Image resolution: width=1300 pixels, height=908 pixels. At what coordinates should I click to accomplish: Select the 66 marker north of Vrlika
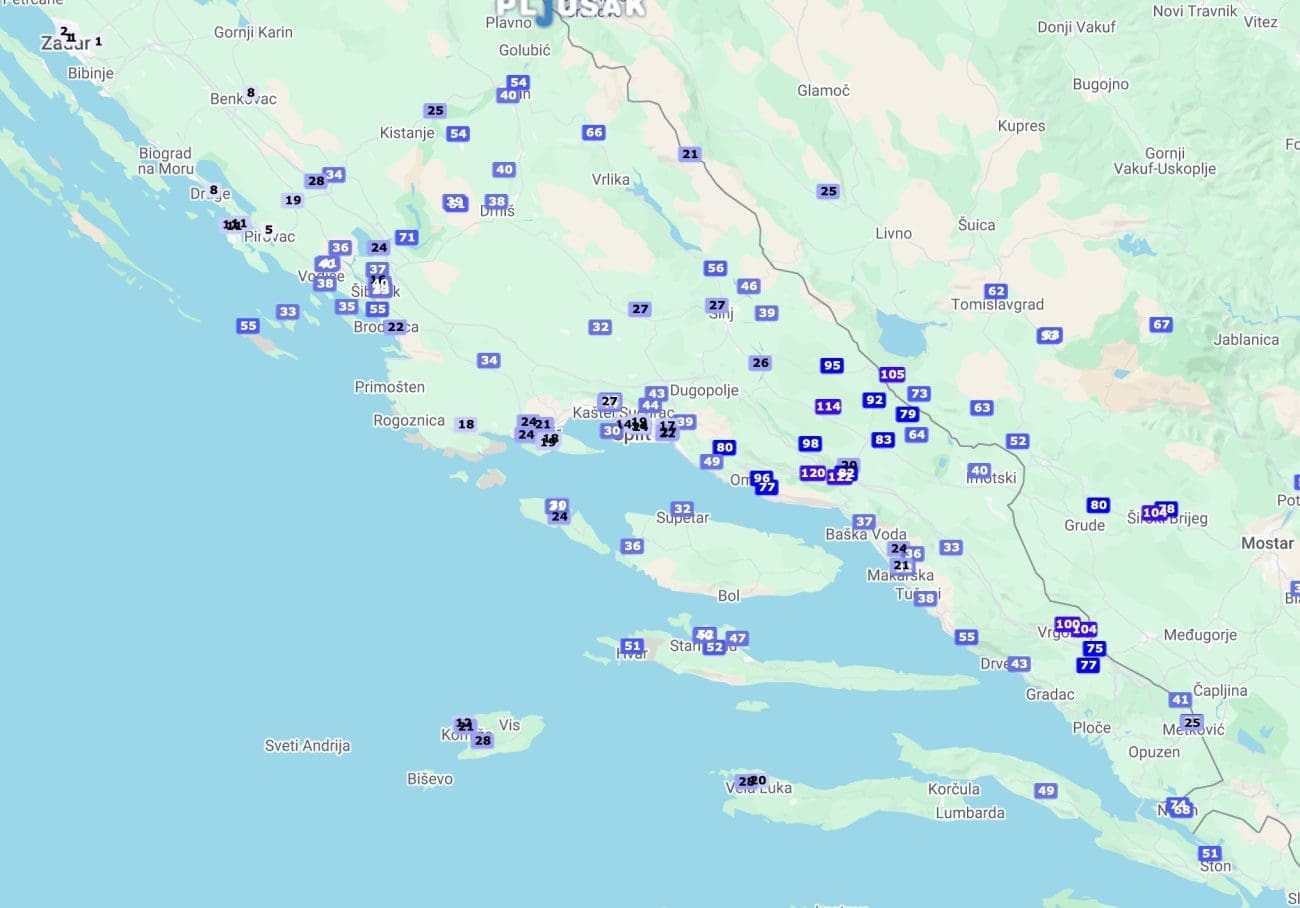tap(594, 132)
